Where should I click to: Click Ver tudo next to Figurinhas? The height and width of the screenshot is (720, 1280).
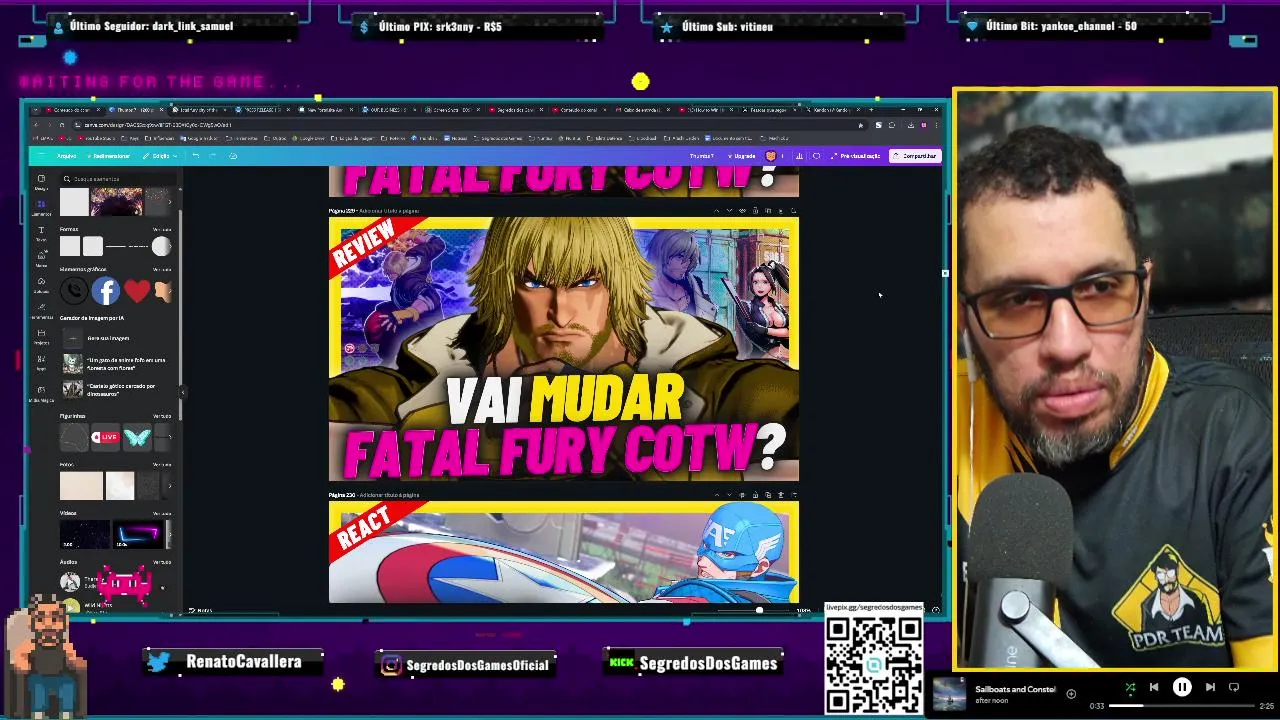click(162, 416)
